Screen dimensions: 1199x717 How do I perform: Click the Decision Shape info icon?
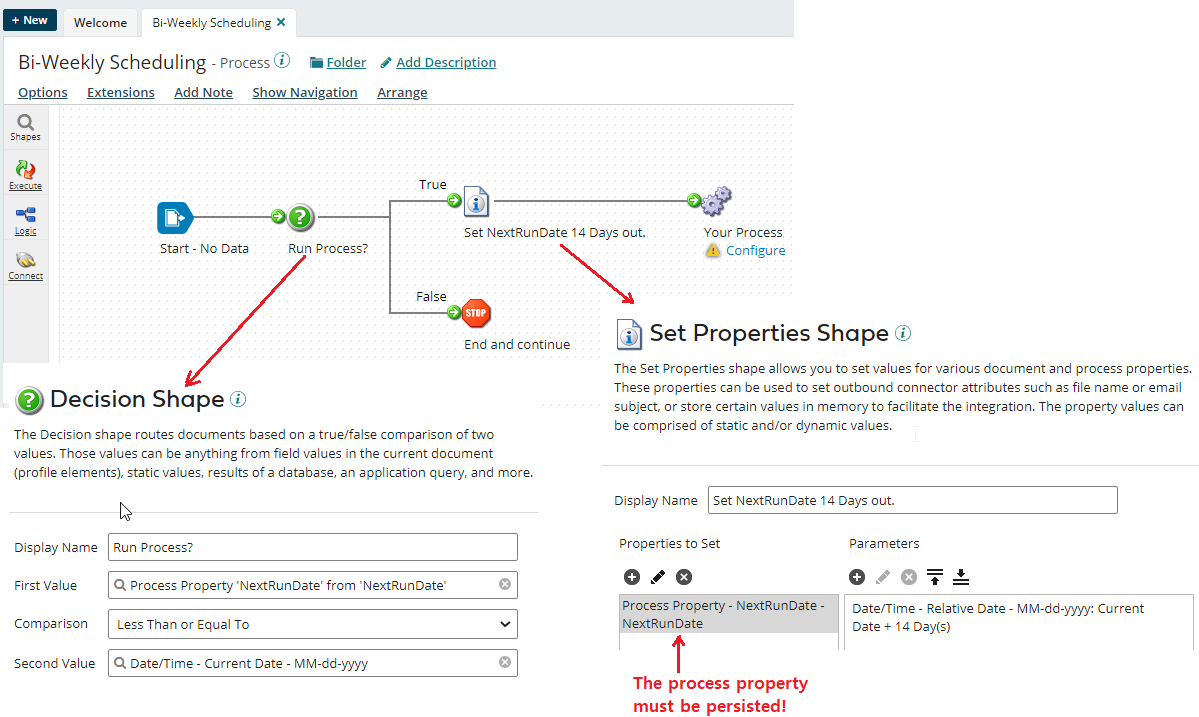coord(238,398)
